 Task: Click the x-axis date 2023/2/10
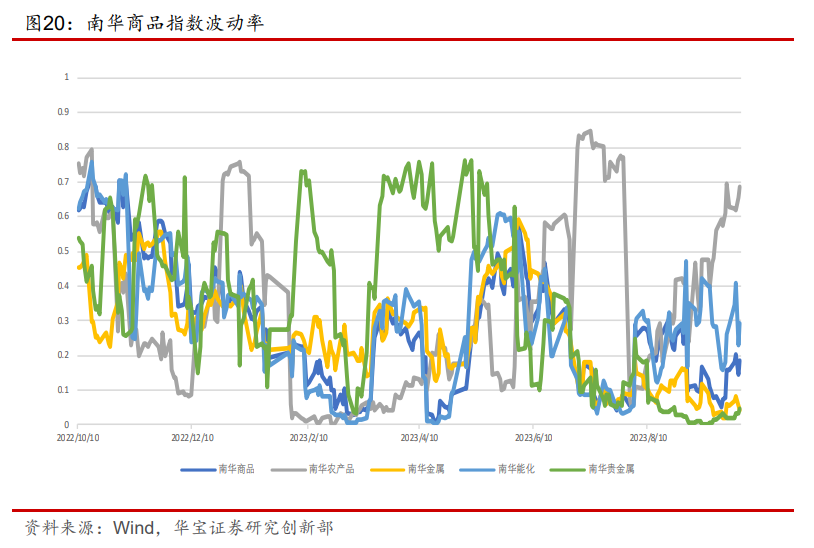pos(308,438)
